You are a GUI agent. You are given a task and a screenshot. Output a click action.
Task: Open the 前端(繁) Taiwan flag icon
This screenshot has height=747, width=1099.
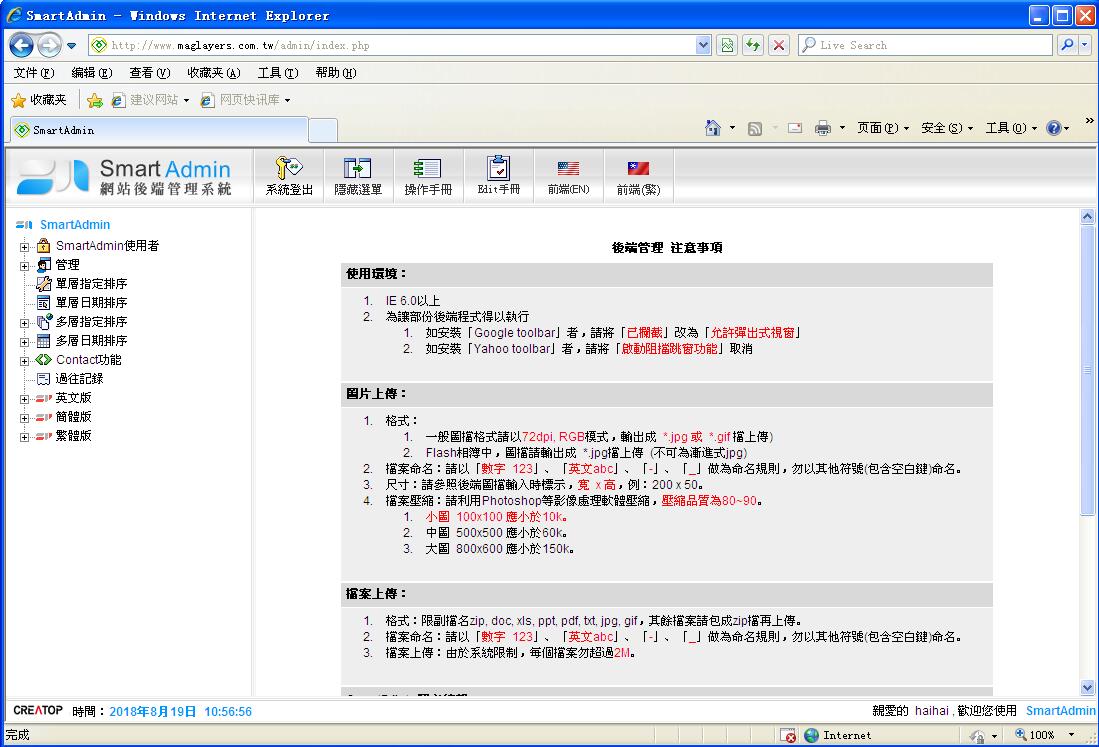pos(639,168)
